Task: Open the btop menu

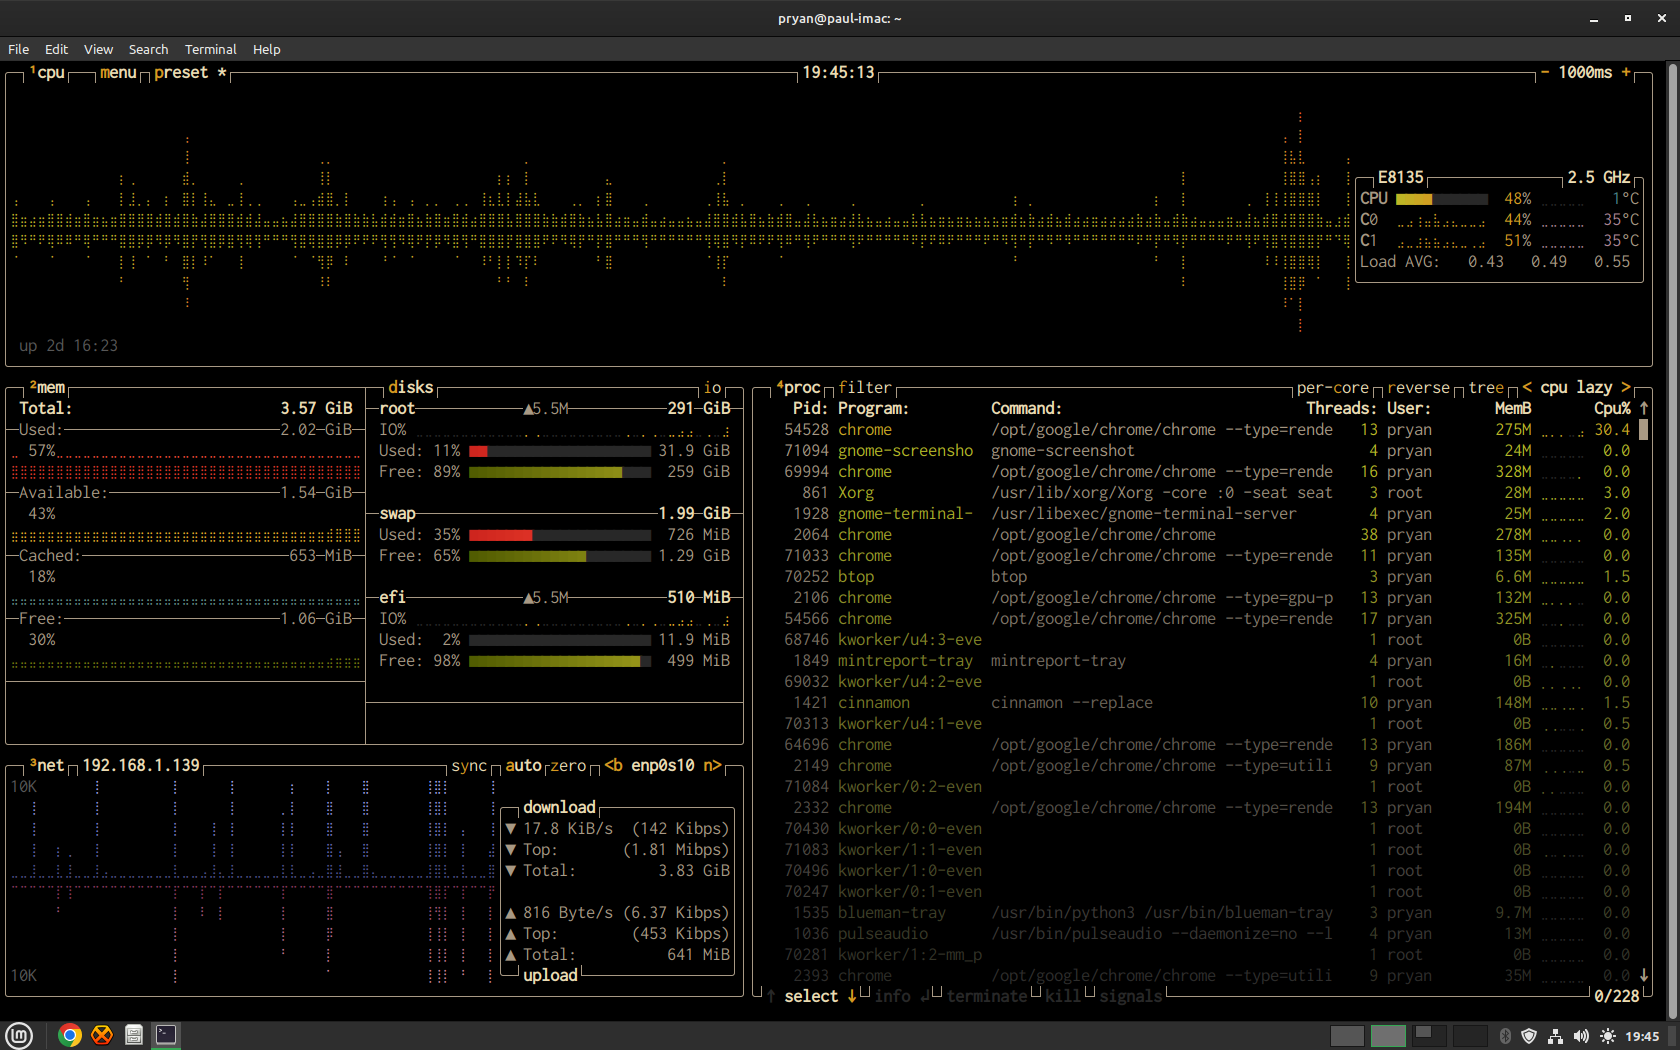Action: point(118,72)
